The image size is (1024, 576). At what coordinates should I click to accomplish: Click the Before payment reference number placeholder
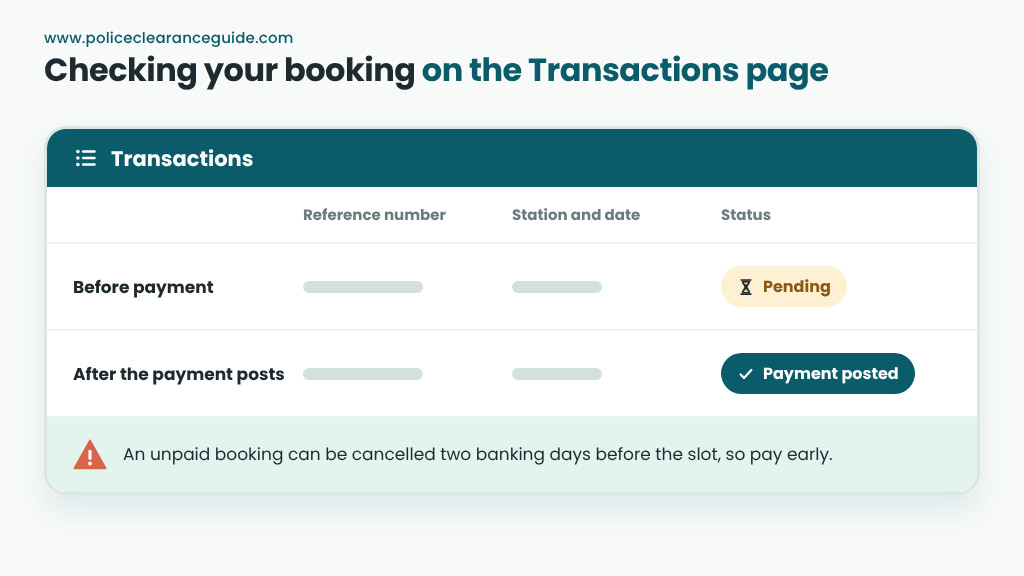363,287
